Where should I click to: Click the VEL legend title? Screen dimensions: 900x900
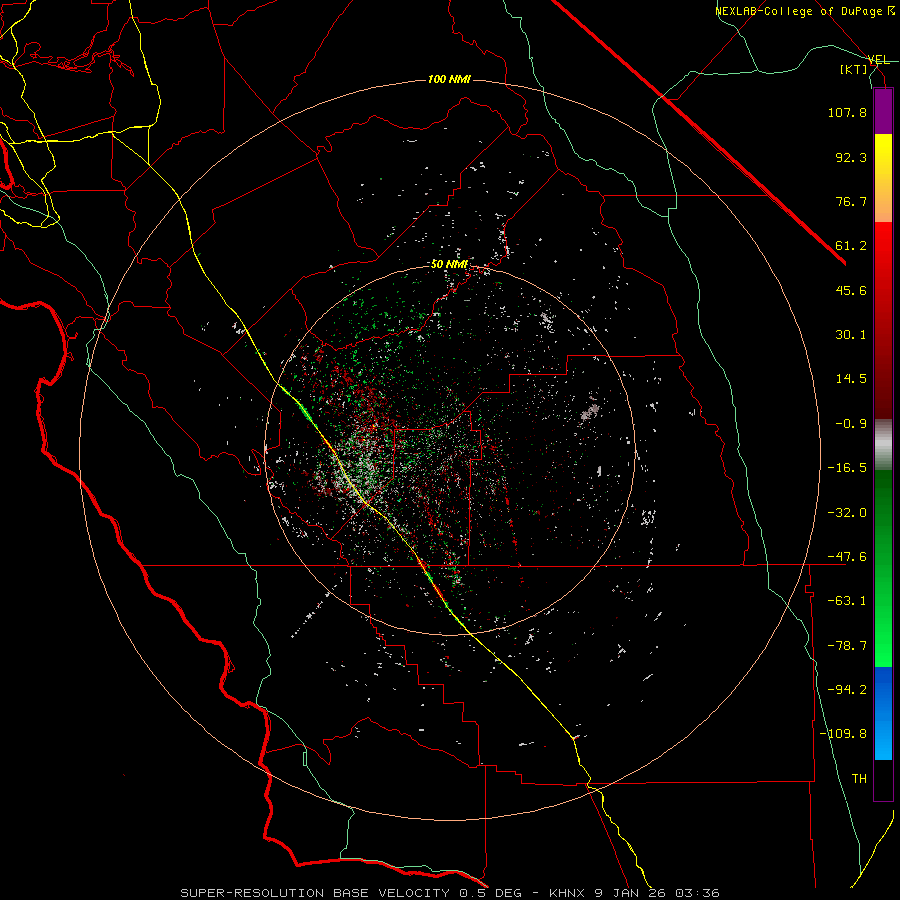[879, 60]
